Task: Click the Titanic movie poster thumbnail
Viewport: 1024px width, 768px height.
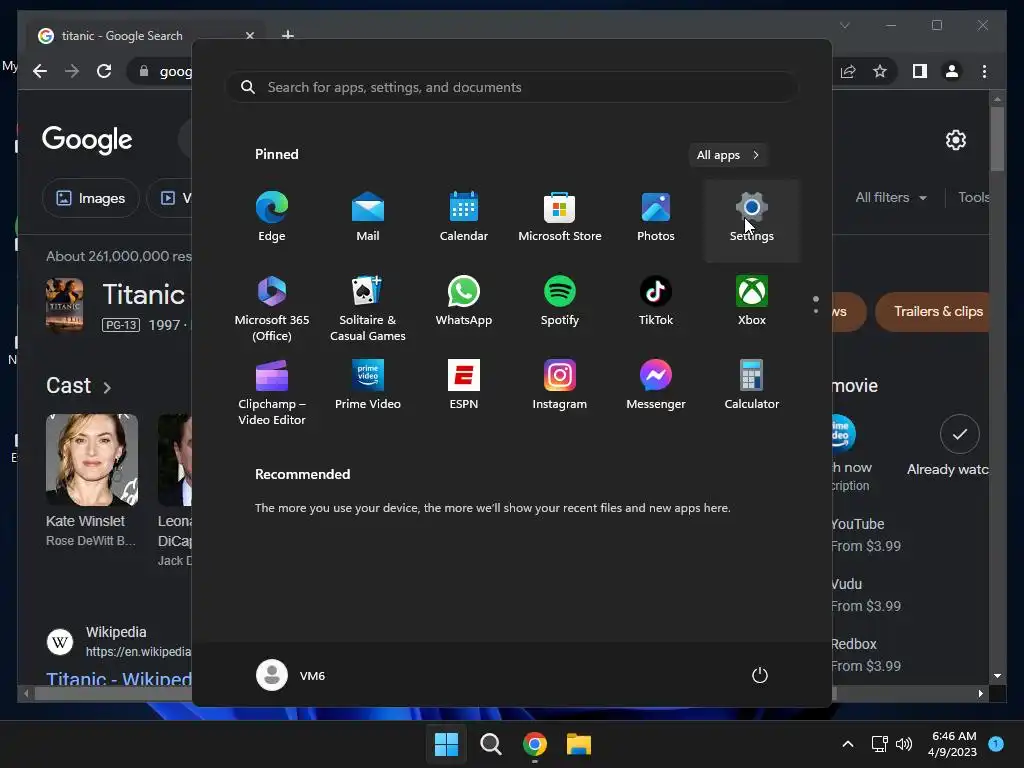Action: [x=64, y=305]
